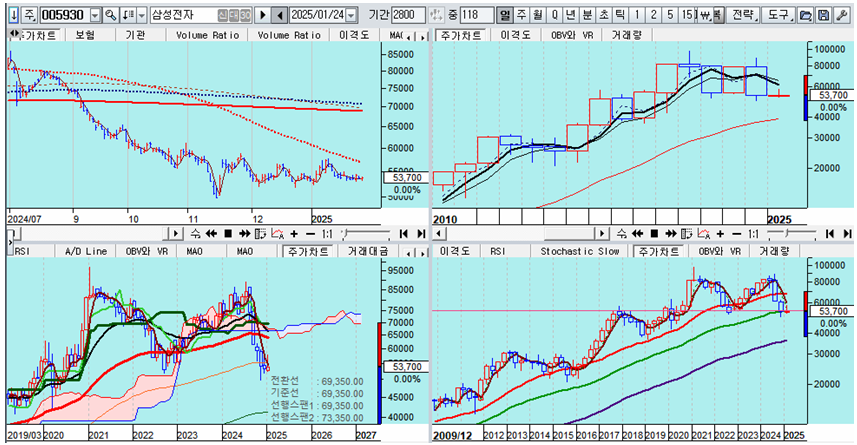Reset 1:1 scale under the yearly 2010 panel
The image size is (857, 445).
[x=753, y=234]
